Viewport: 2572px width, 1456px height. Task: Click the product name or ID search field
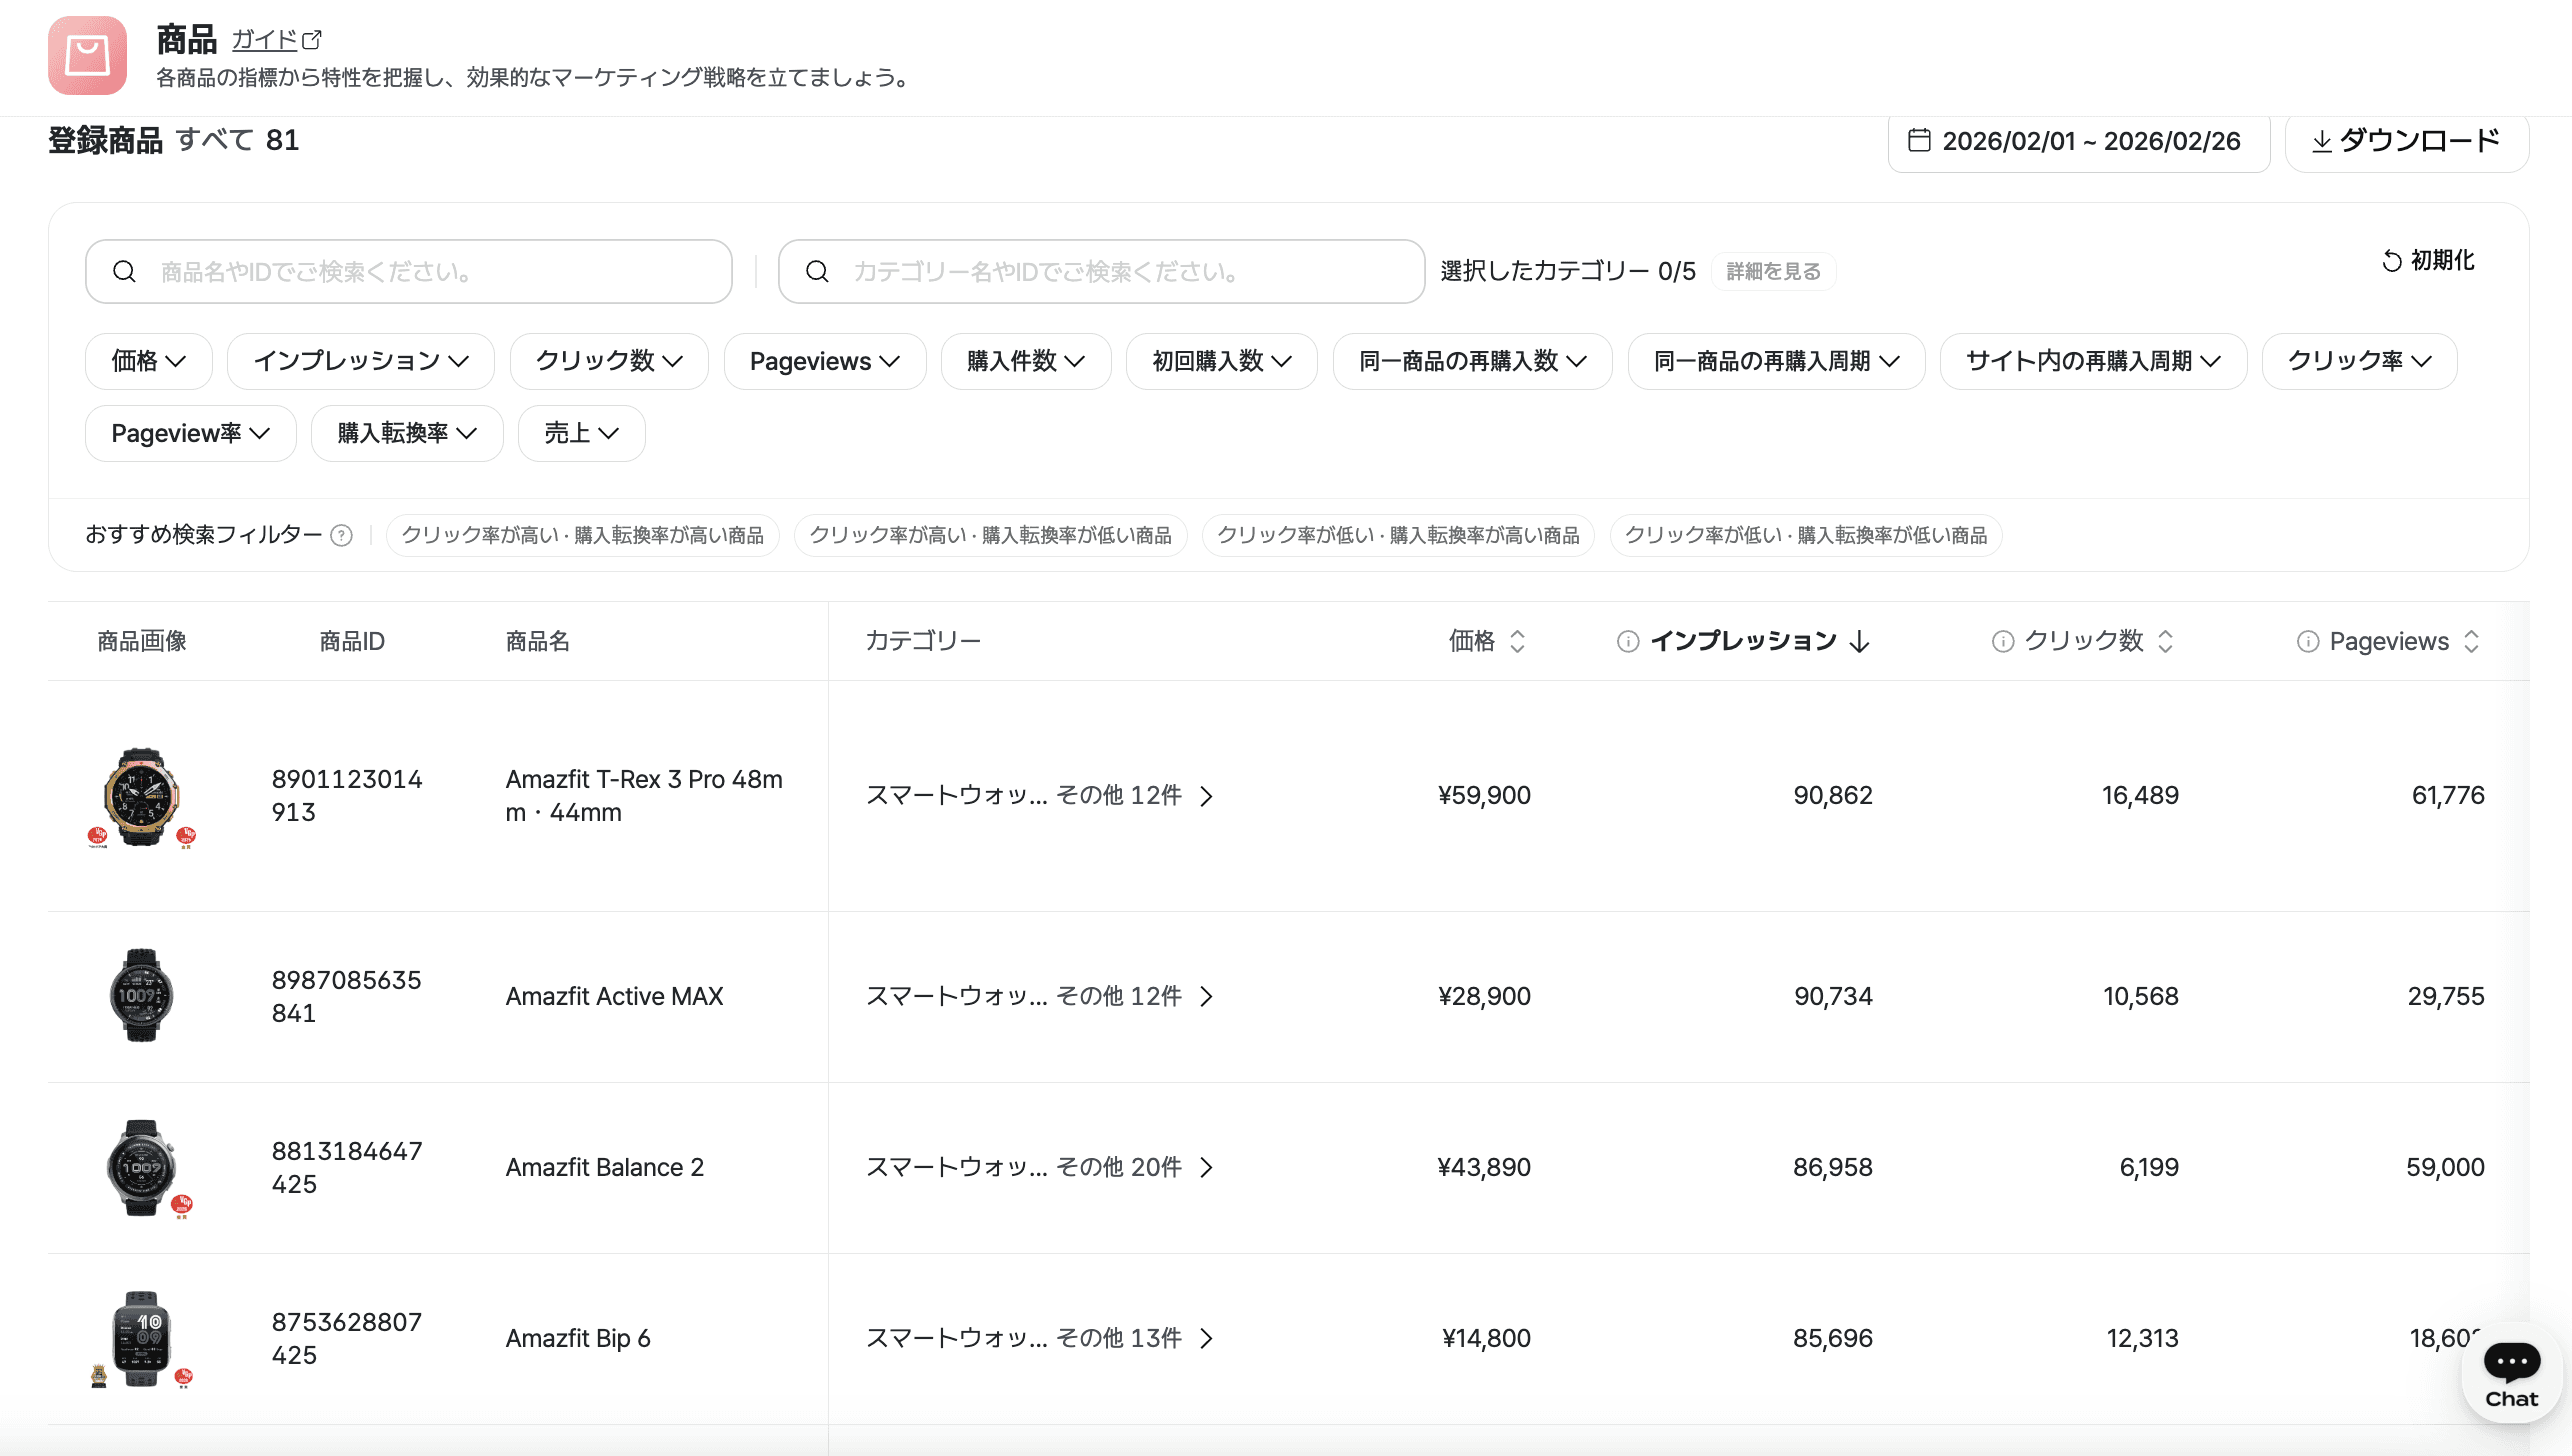pyautogui.click(x=408, y=271)
